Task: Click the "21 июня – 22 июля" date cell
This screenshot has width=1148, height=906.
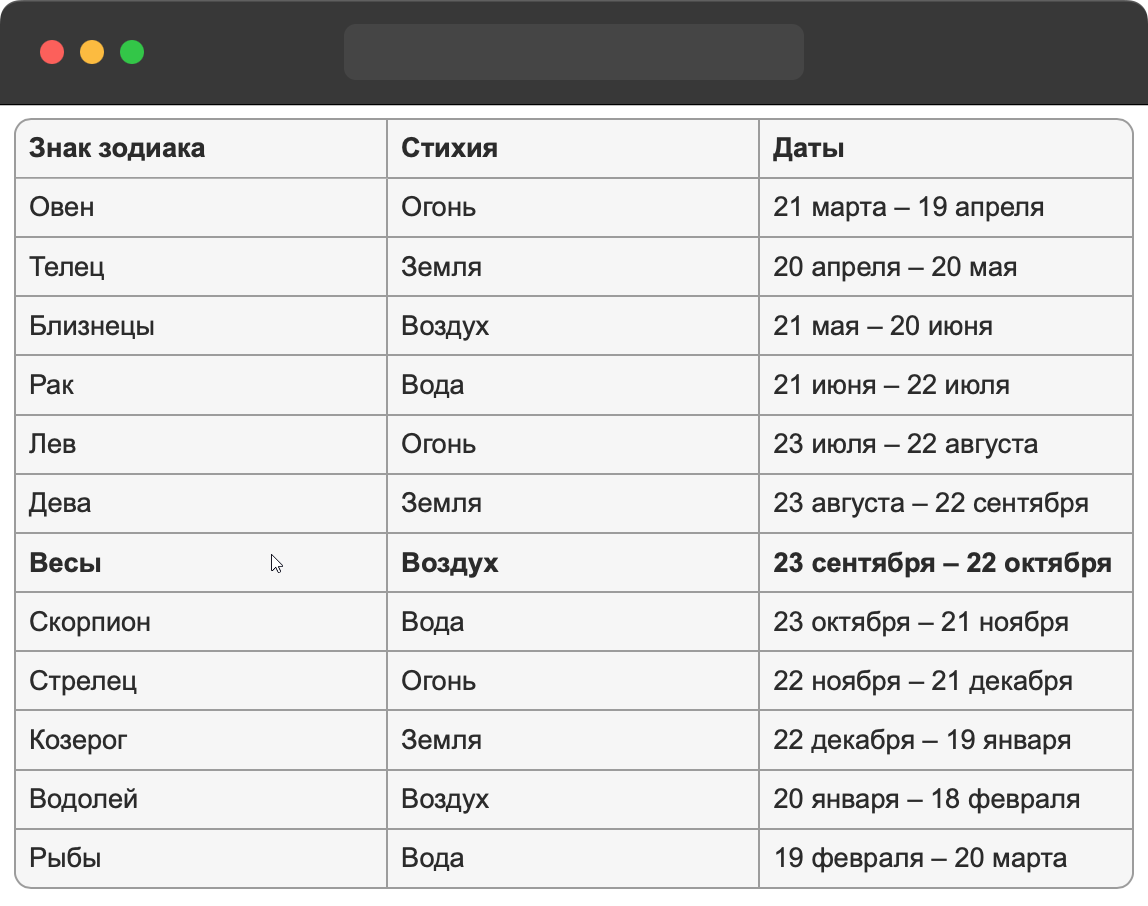Action: [891, 385]
